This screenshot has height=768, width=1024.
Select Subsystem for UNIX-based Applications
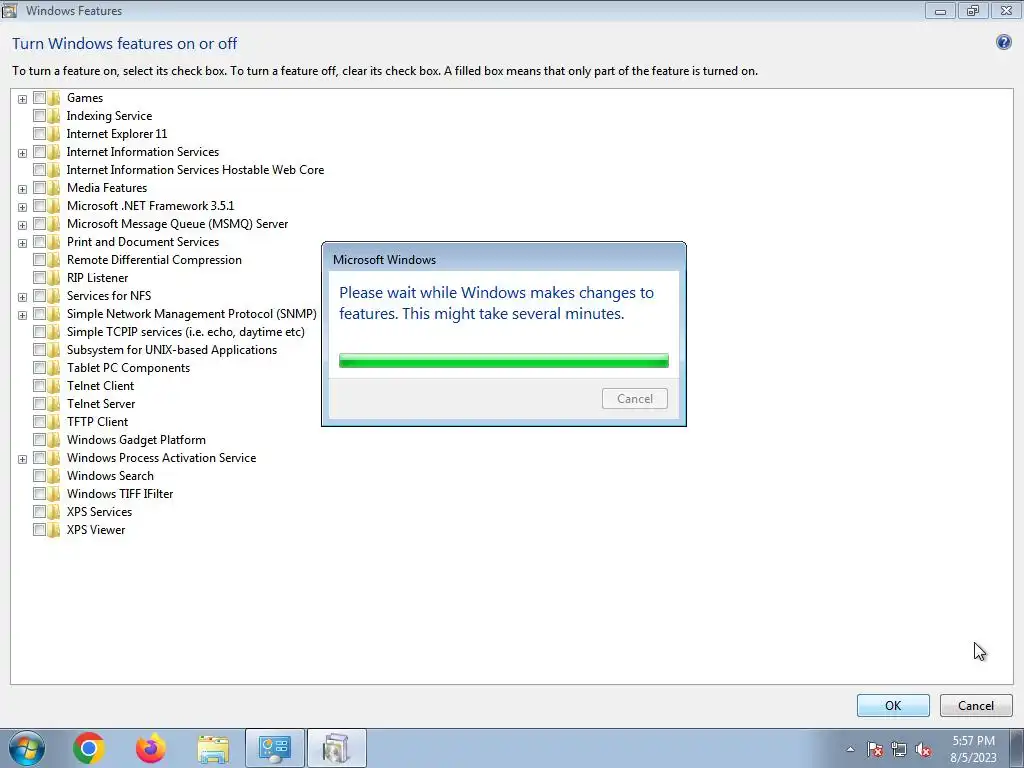point(172,350)
